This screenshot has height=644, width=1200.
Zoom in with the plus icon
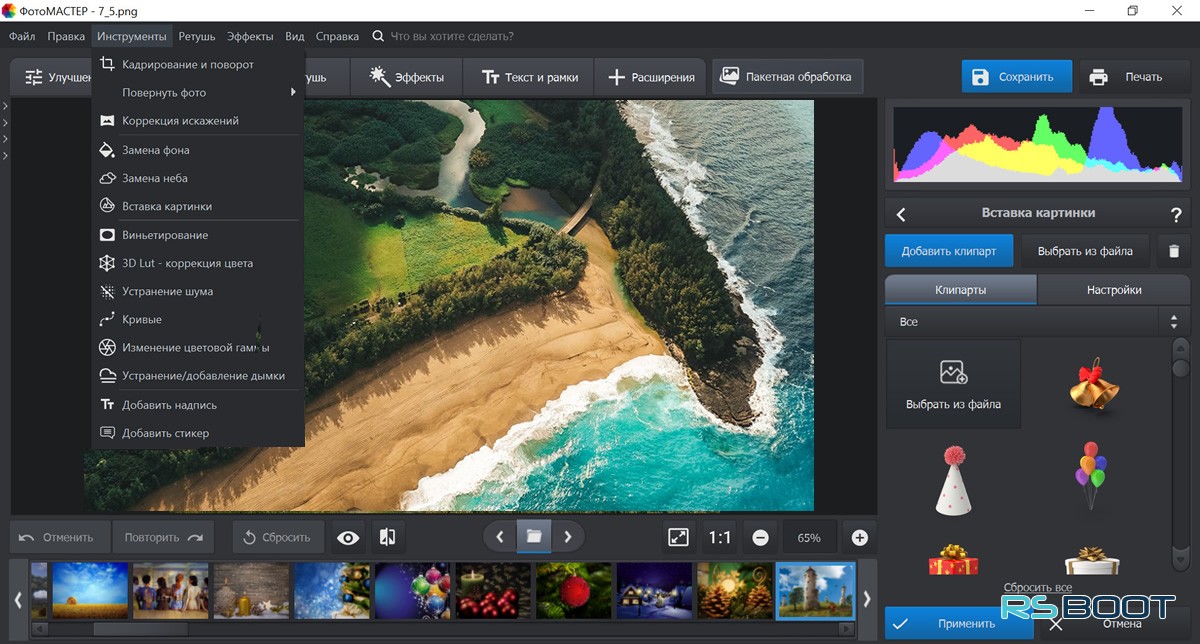[x=860, y=538]
